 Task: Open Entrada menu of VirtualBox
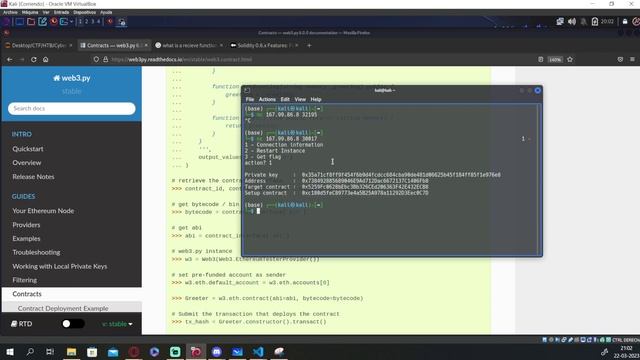point(61,12)
